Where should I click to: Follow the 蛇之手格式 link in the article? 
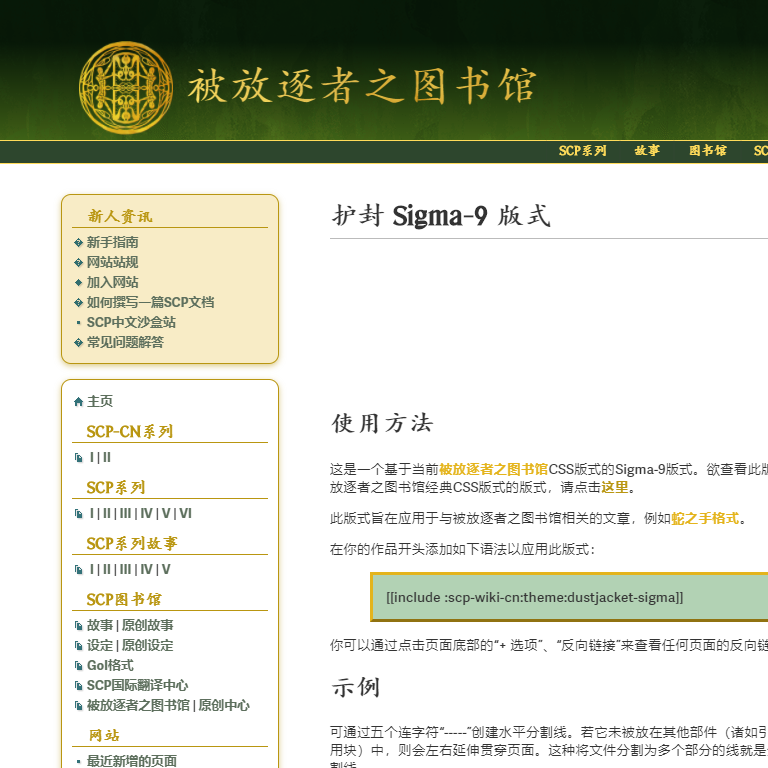[705, 518]
